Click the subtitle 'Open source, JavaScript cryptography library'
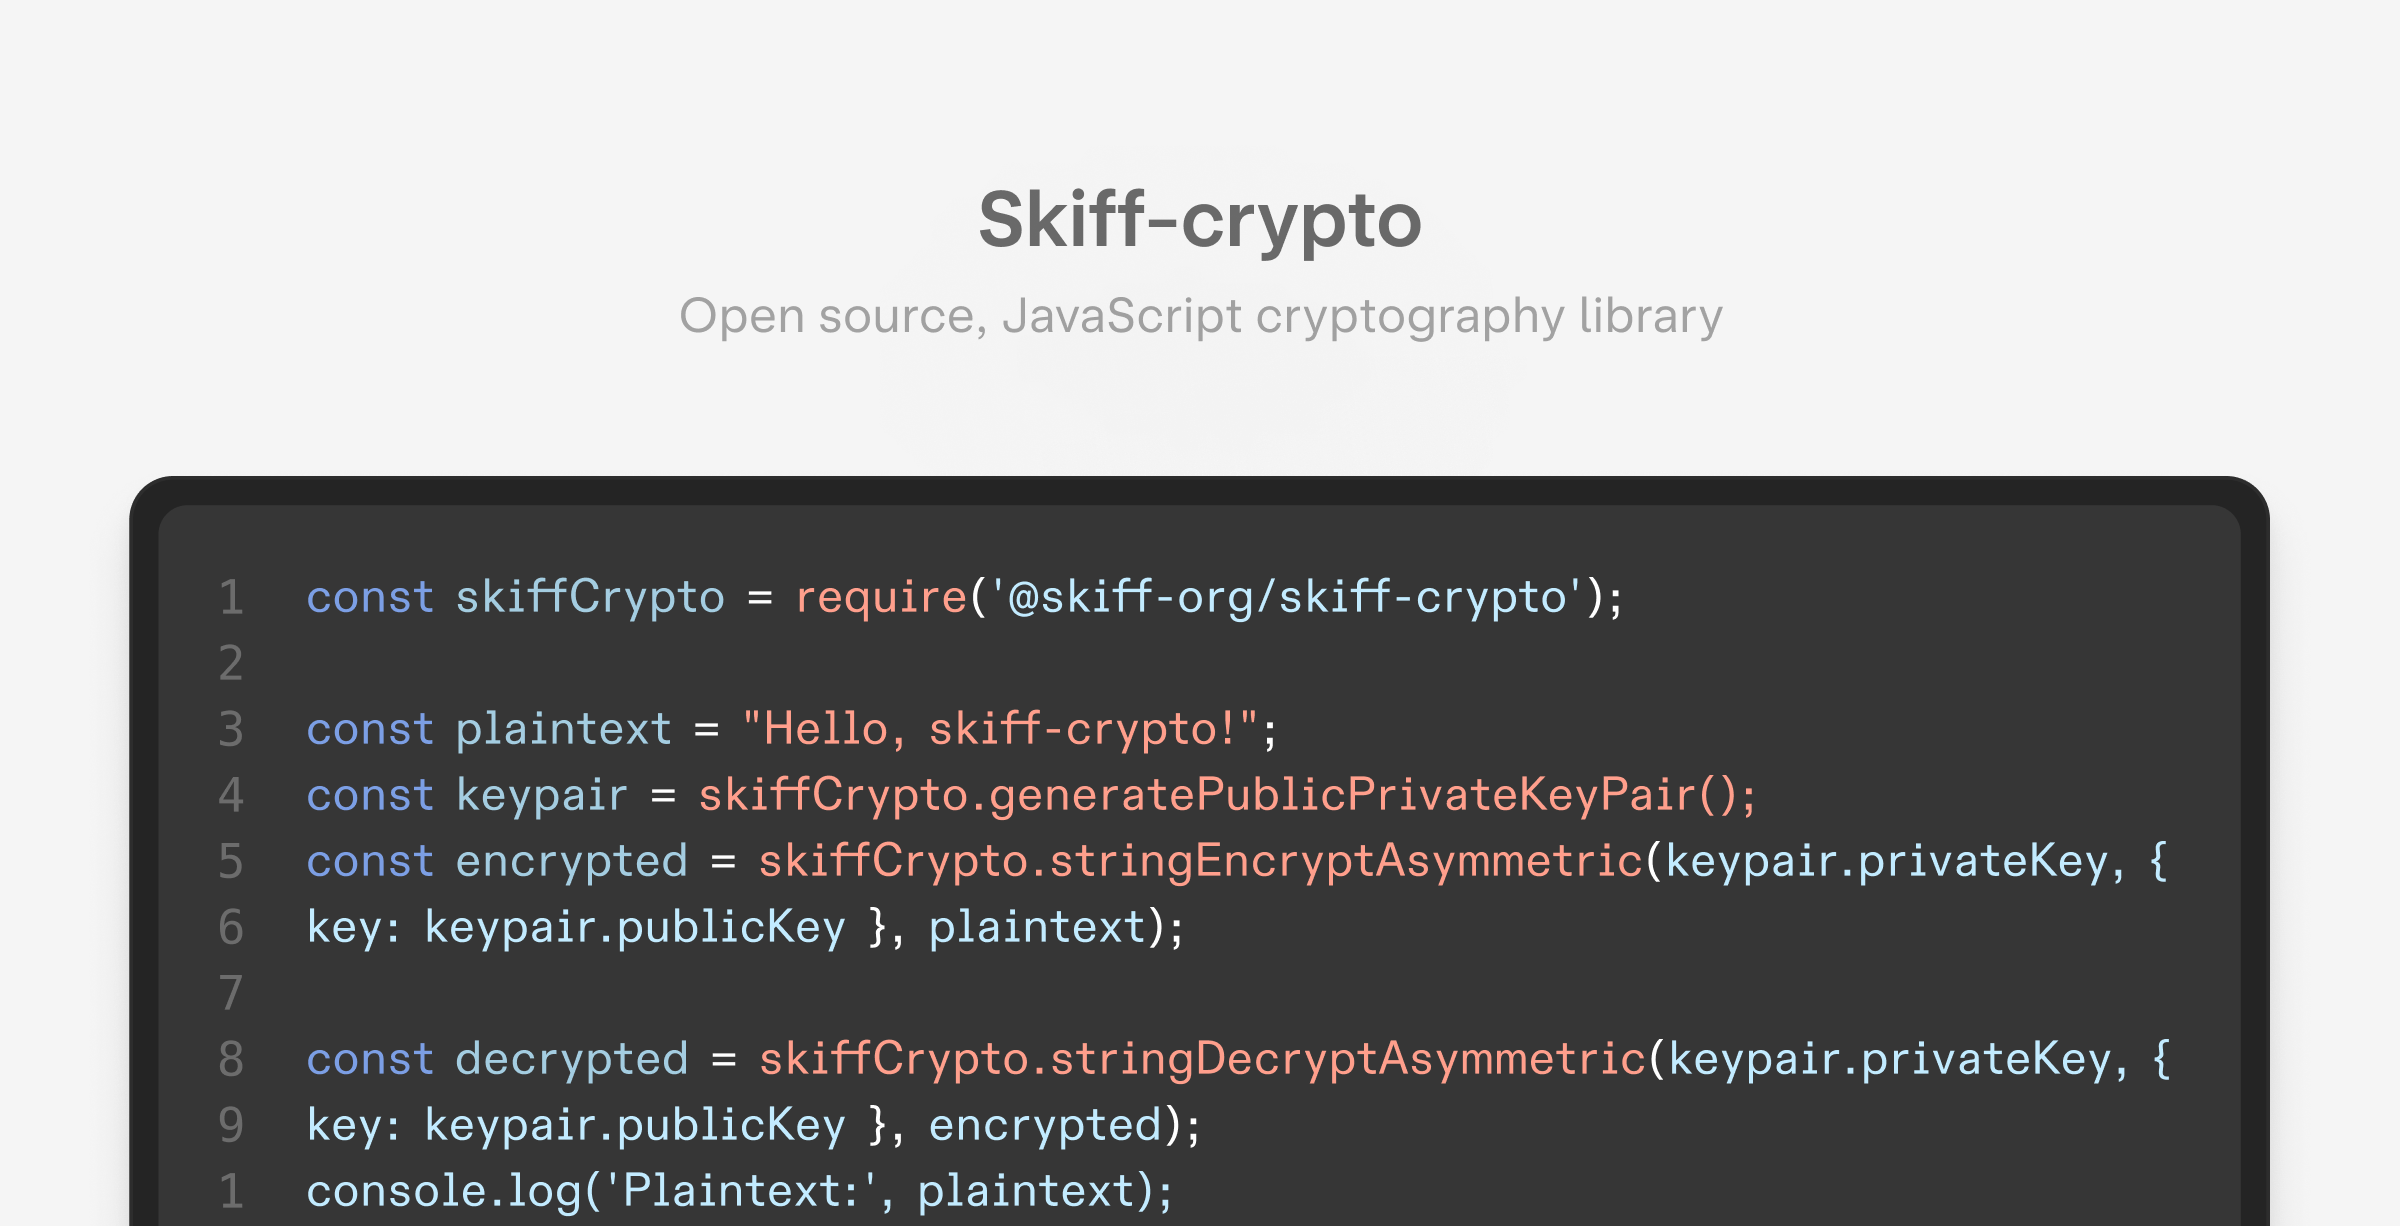This screenshot has height=1226, width=2400. click(1200, 317)
